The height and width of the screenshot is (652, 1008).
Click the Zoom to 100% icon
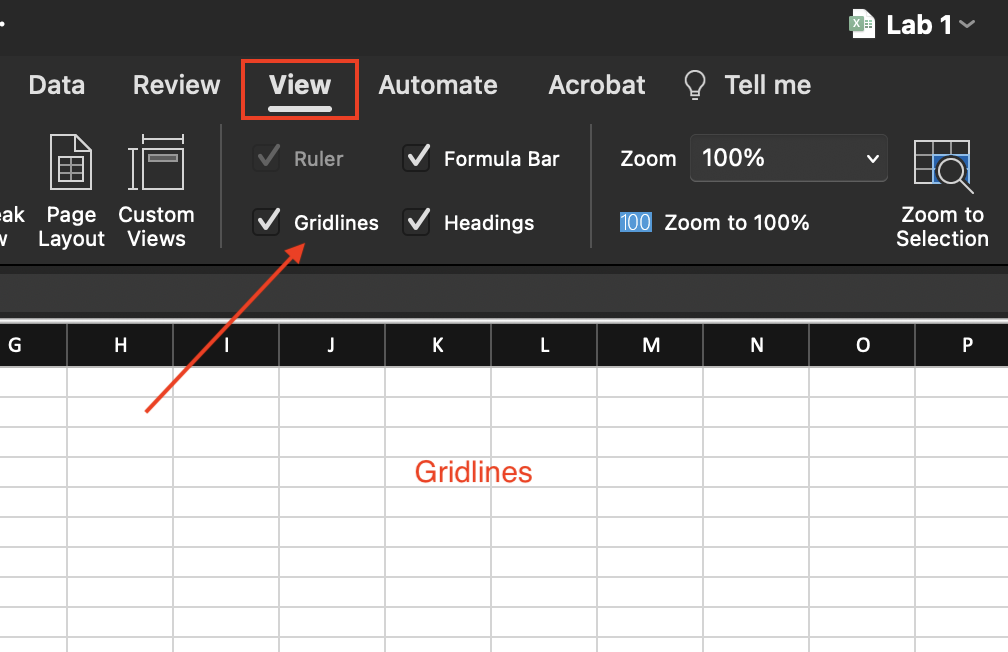[635, 222]
